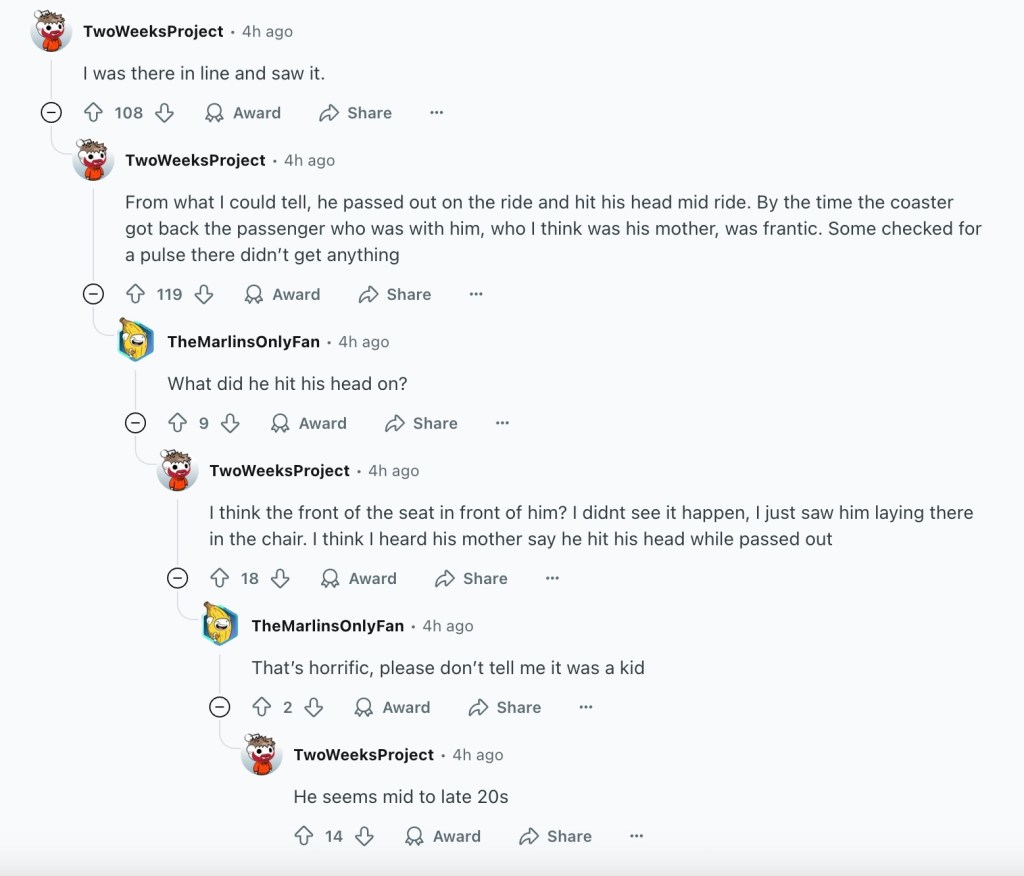Downvote the "He seems mid to late 20s" comment
Image resolution: width=1024 pixels, height=876 pixels.
pos(364,836)
